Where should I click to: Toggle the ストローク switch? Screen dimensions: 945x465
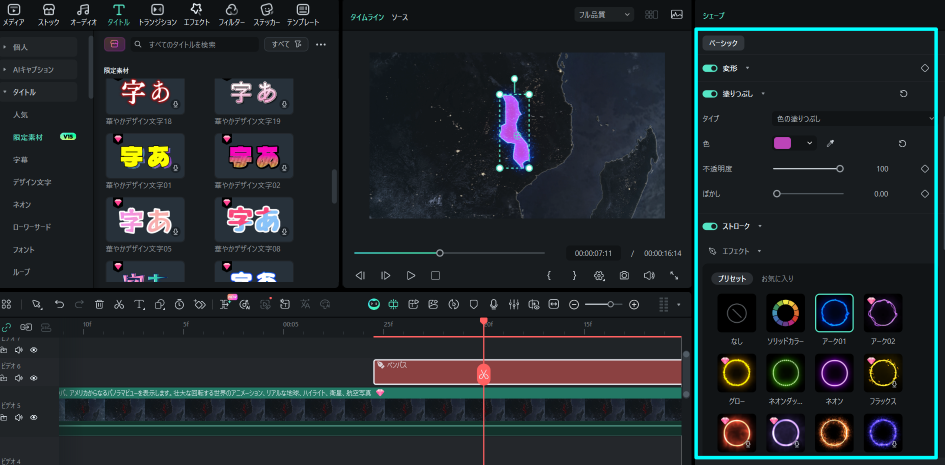710,226
